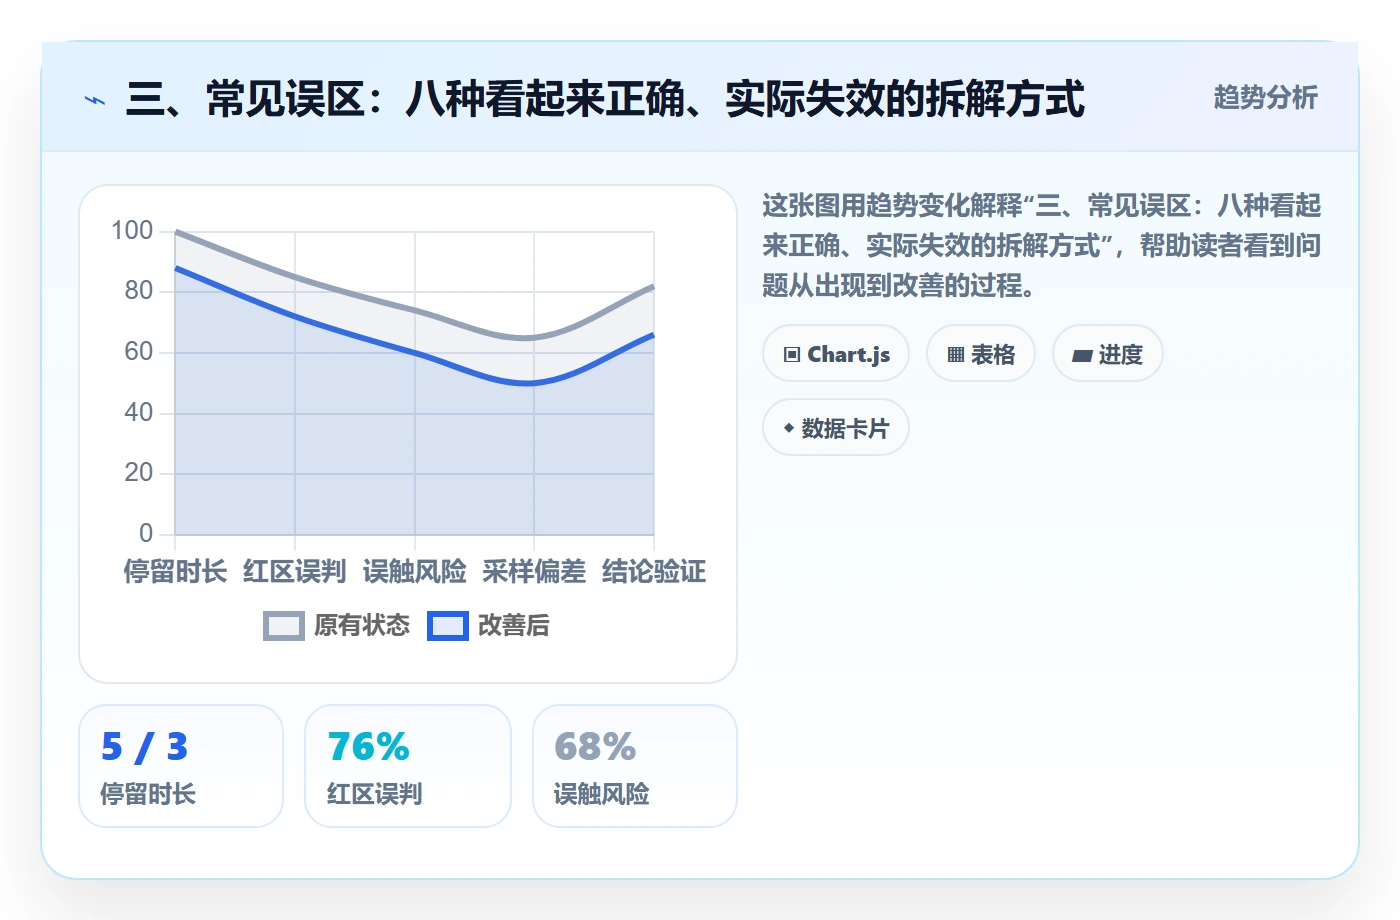The image size is (1400, 920).
Task: Click the bar icon inside the 进度 chip
Action: tap(1082, 355)
